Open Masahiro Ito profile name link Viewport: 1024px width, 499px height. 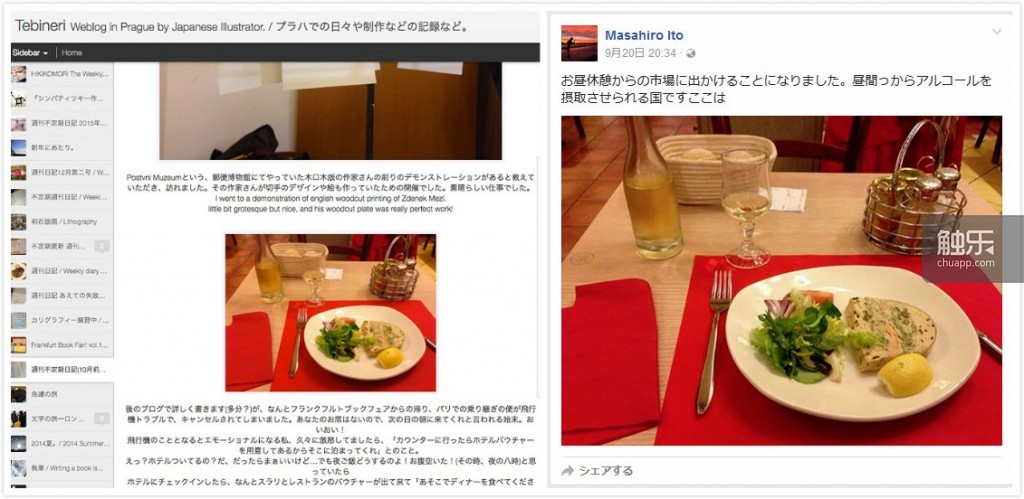click(x=644, y=35)
